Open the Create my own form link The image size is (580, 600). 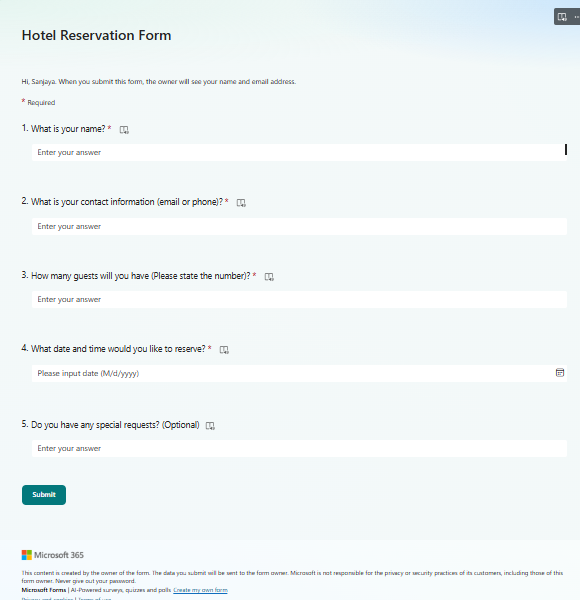[200, 590]
